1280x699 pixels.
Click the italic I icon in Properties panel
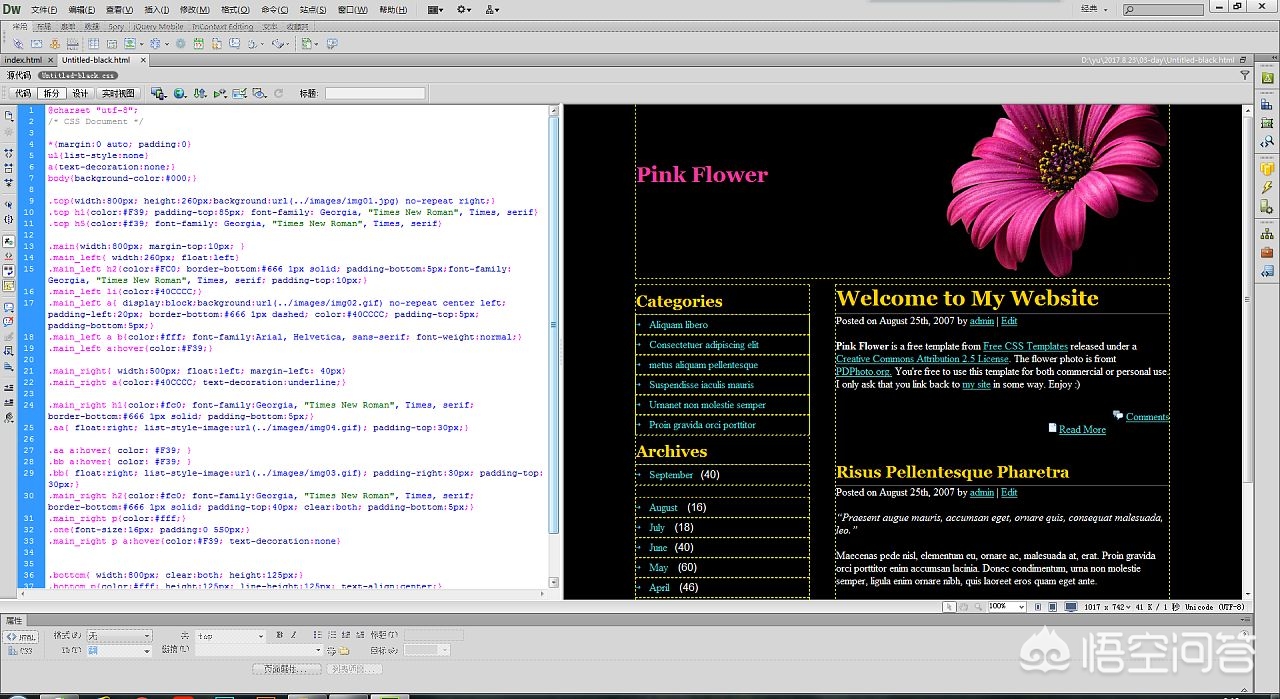click(293, 635)
